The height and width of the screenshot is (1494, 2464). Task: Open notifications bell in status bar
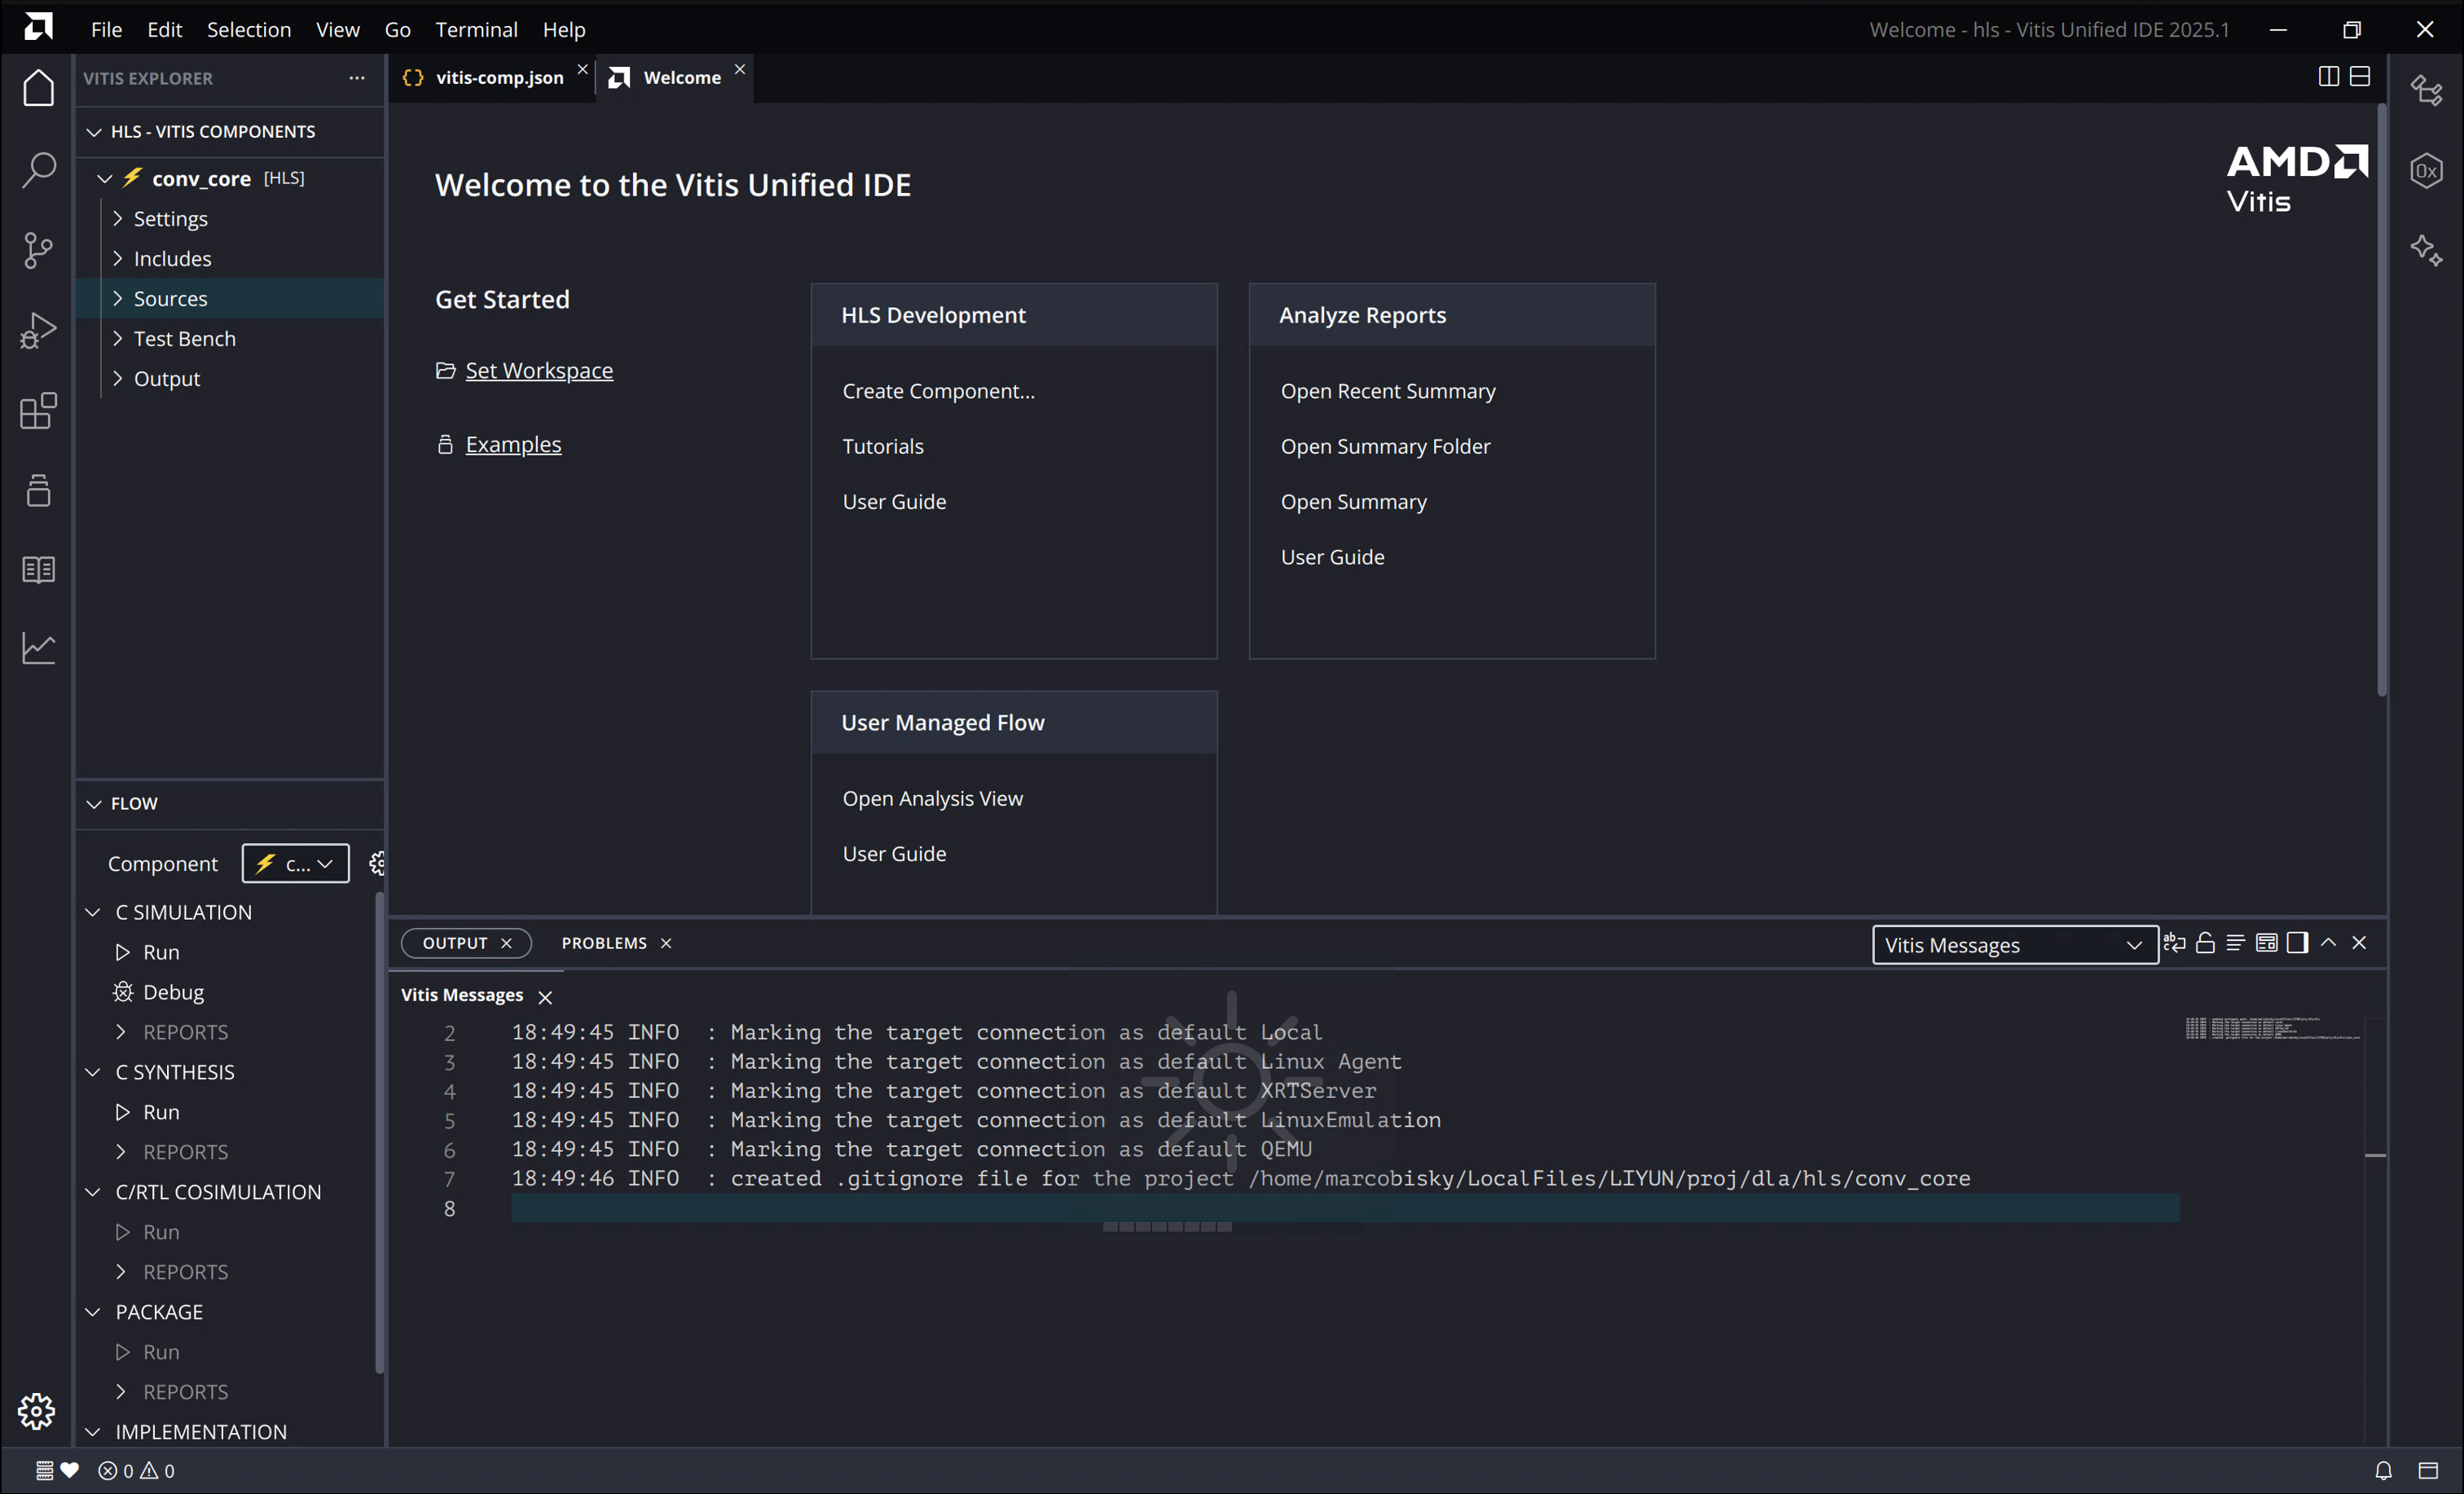tap(2383, 1470)
